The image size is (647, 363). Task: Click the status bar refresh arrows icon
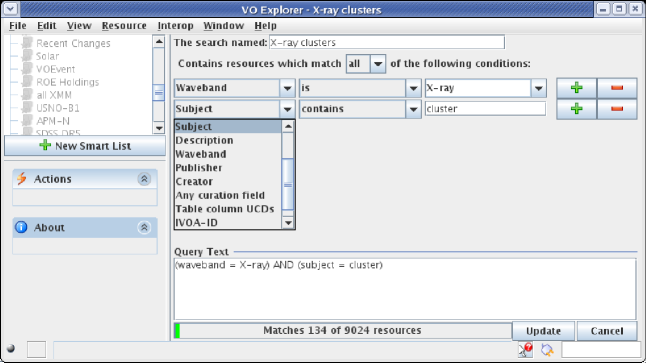[x=547, y=350]
